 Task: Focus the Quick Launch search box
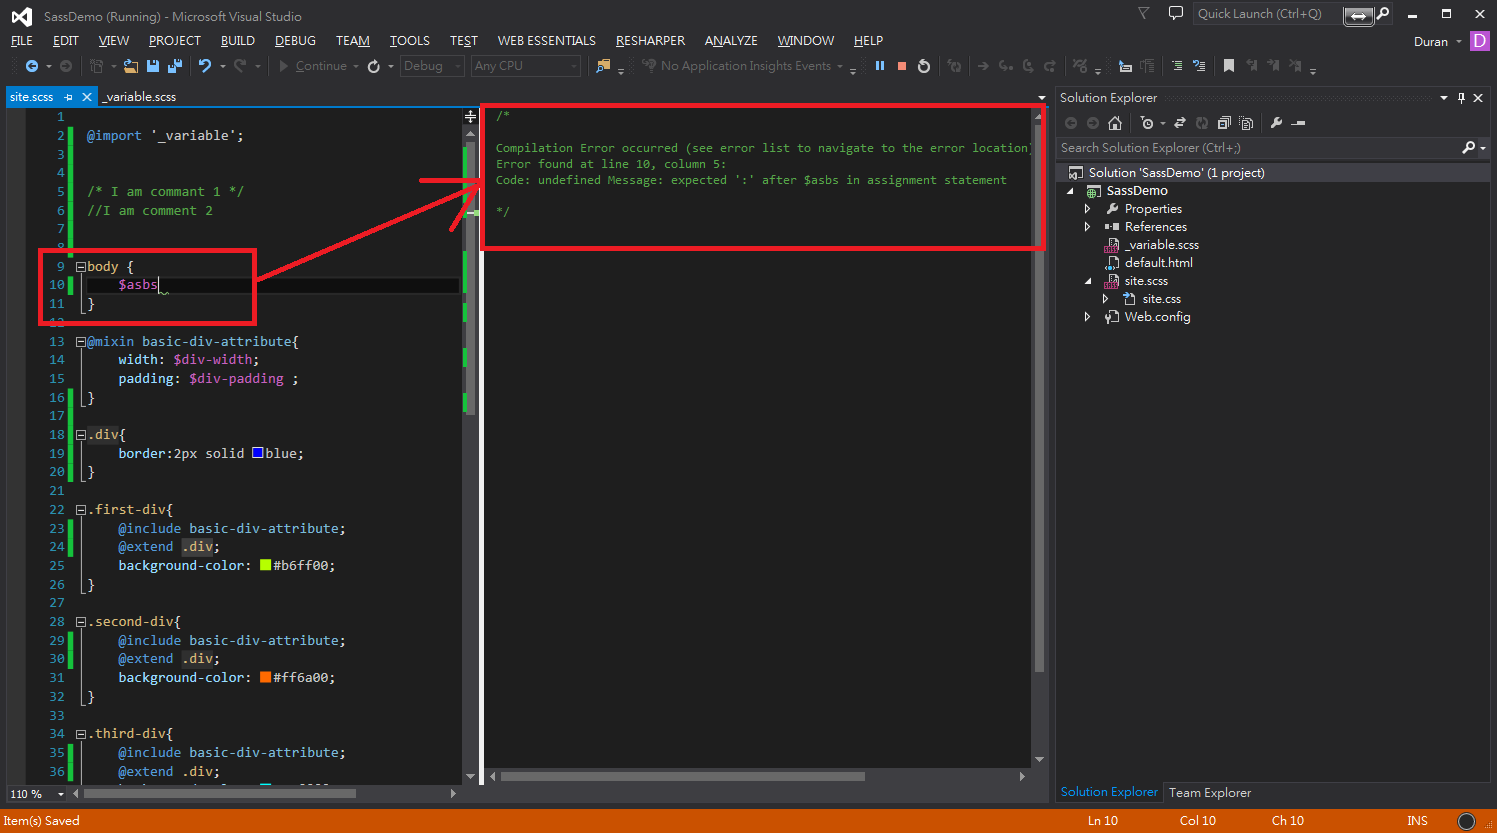(1268, 14)
